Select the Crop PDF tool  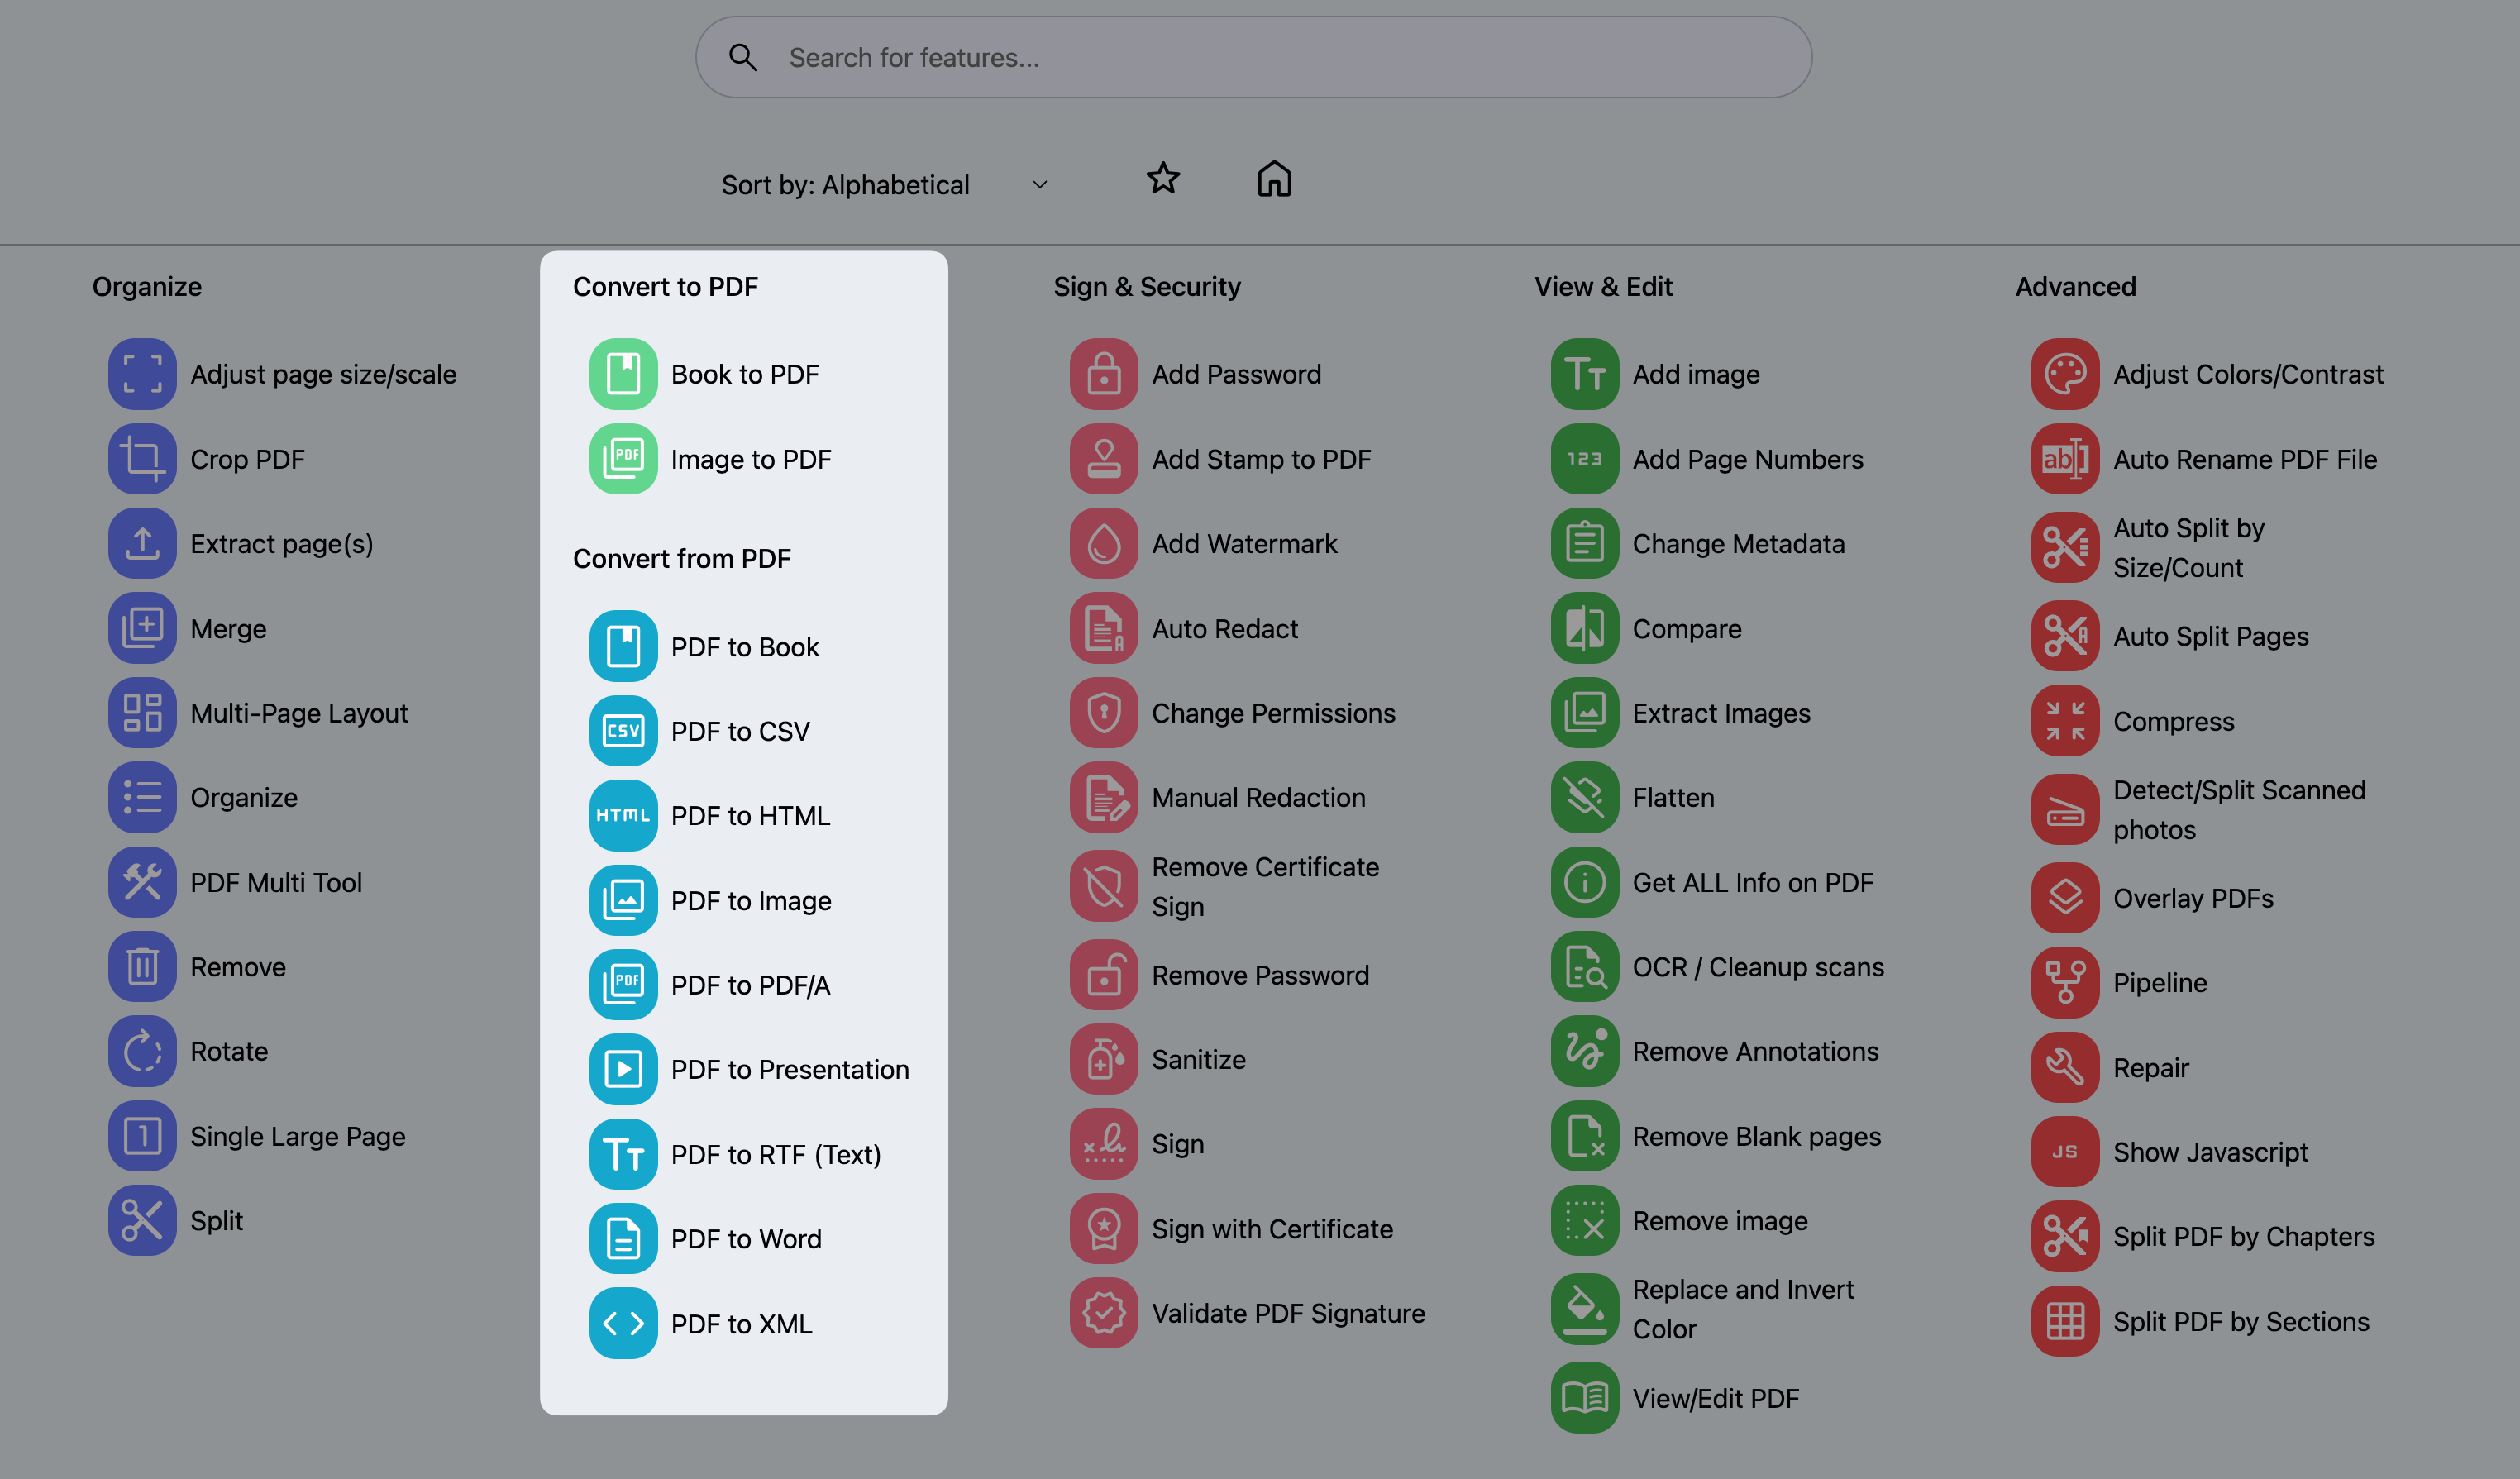click(x=248, y=459)
